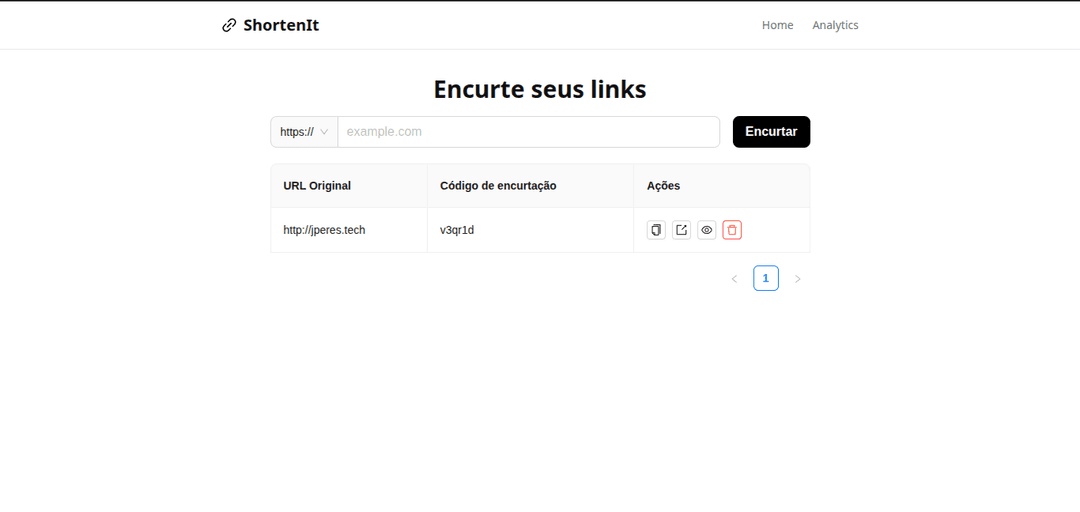
Task: Open the v3qr1d short link externally
Action: [681, 230]
